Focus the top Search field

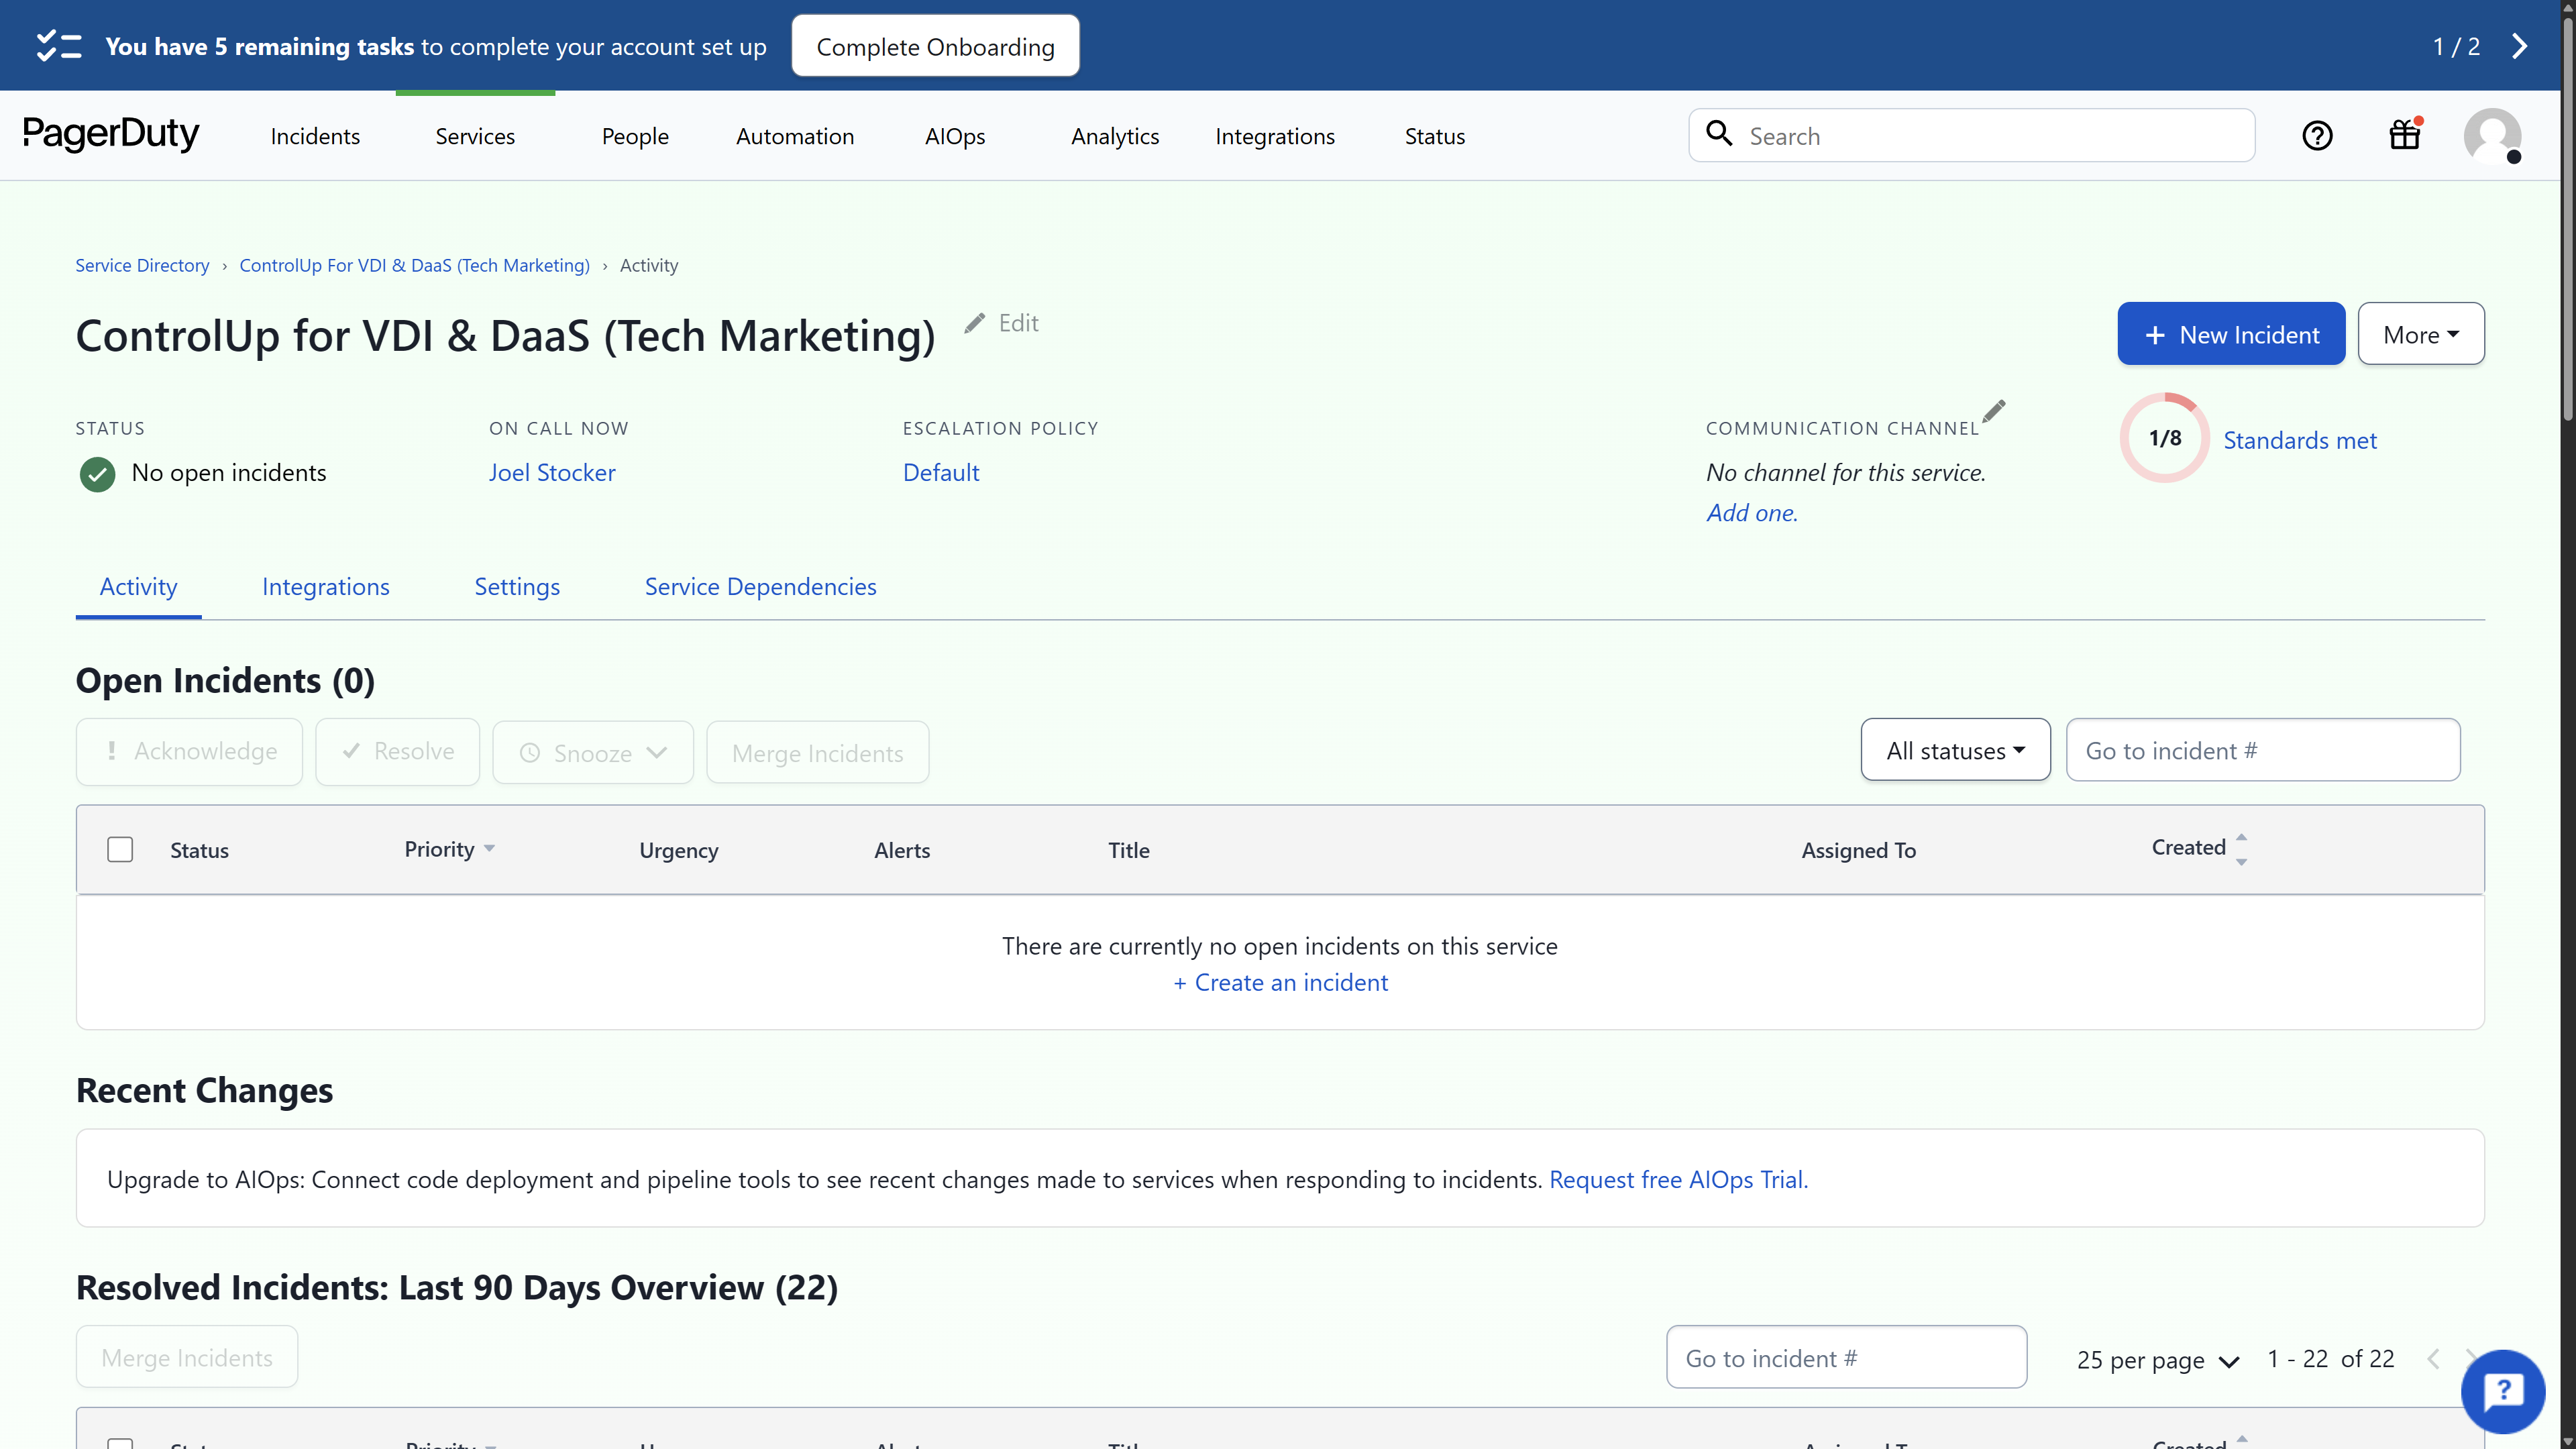click(1971, 135)
